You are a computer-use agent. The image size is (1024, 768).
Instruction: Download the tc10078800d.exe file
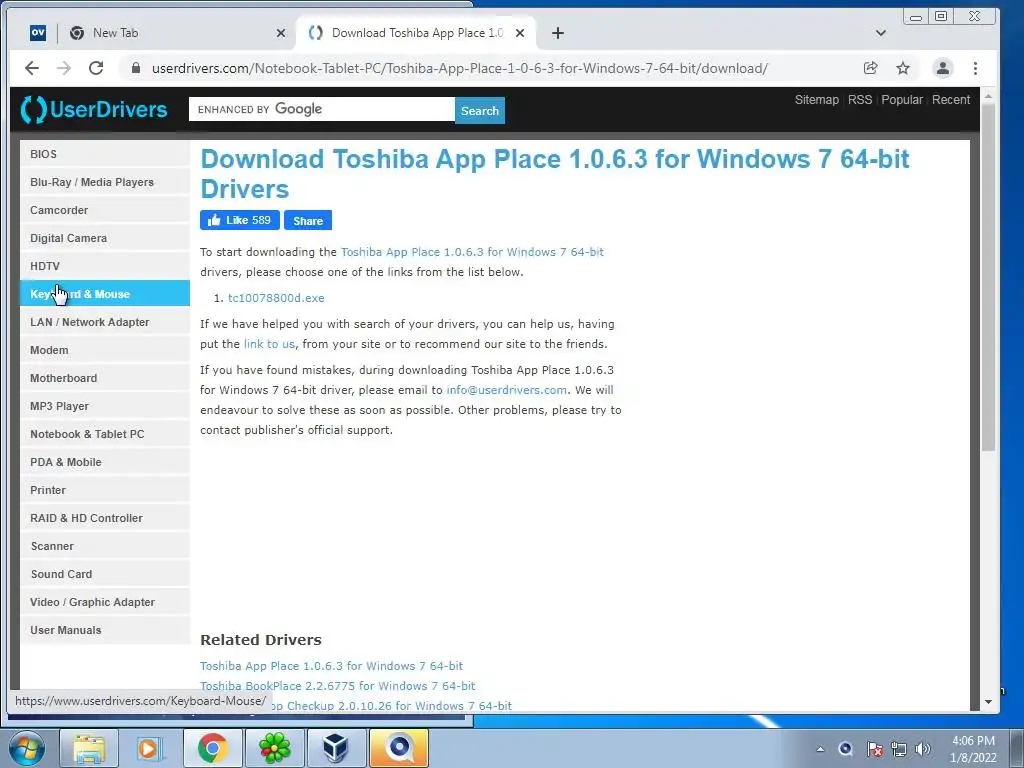[276, 298]
